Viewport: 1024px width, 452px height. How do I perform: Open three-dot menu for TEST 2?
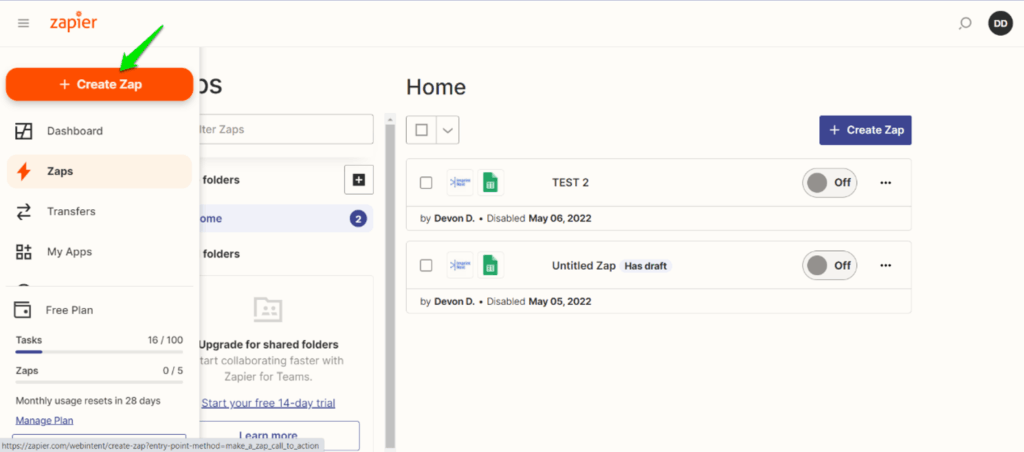885,183
